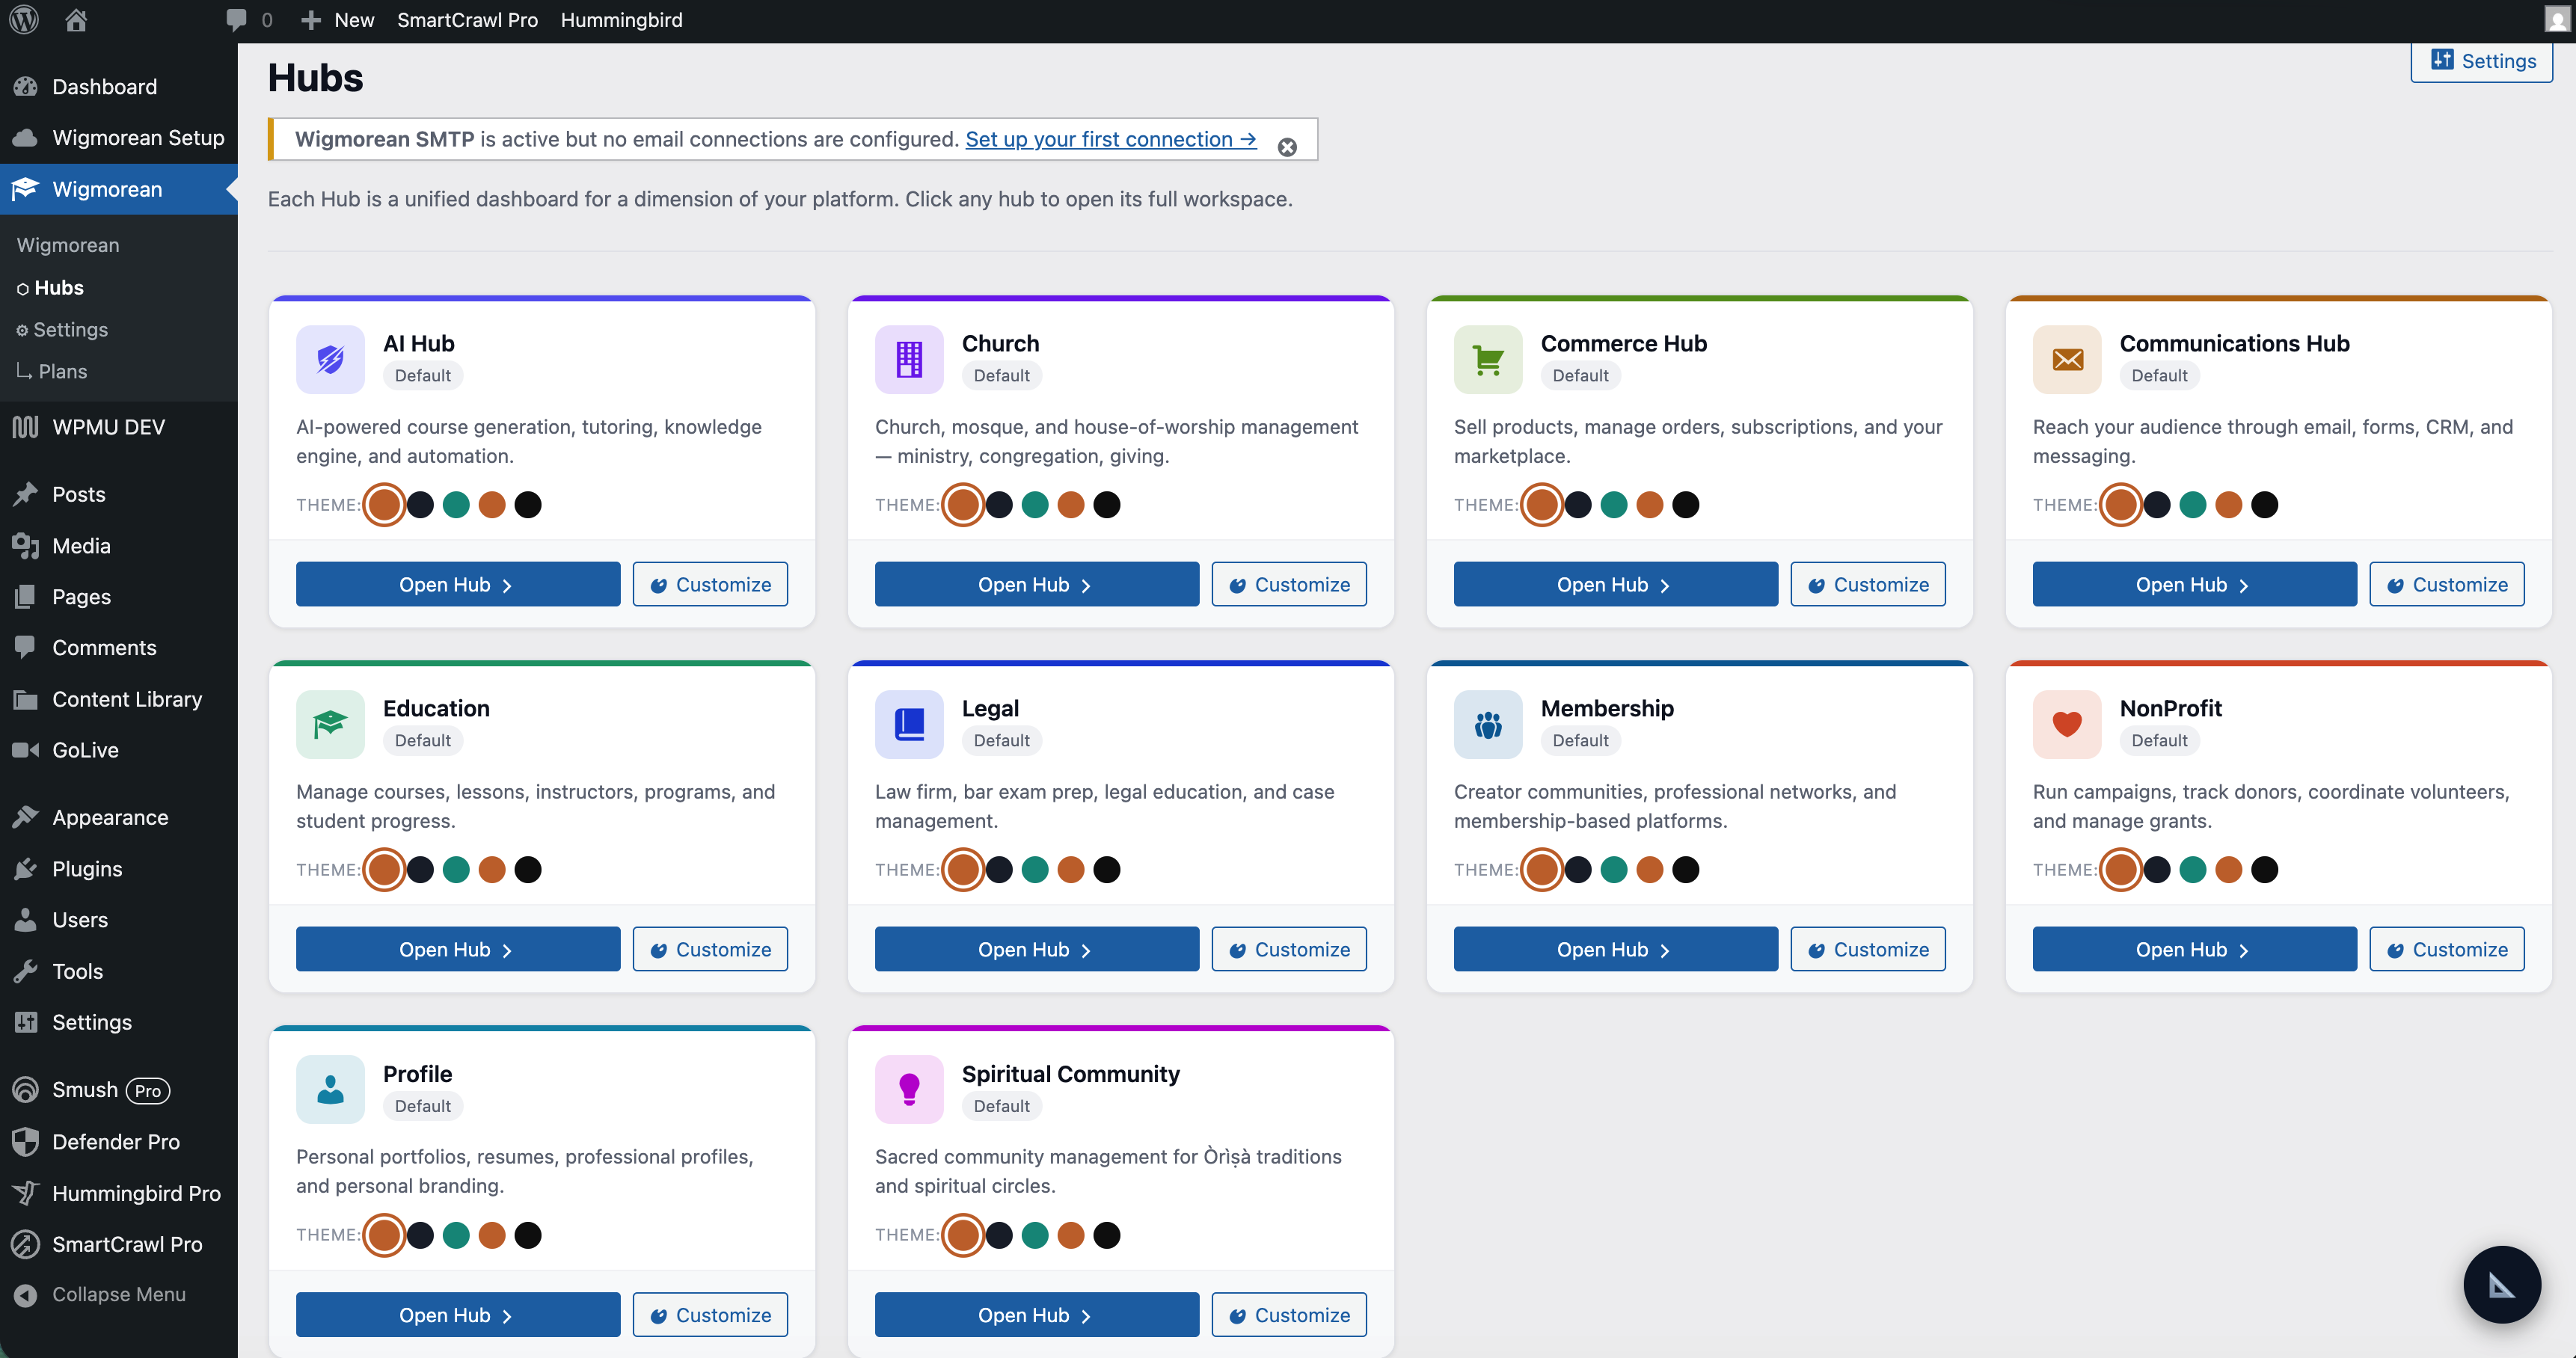2576x1358 pixels.
Task: Go to the Plugins menu
Action: [x=118, y=868]
